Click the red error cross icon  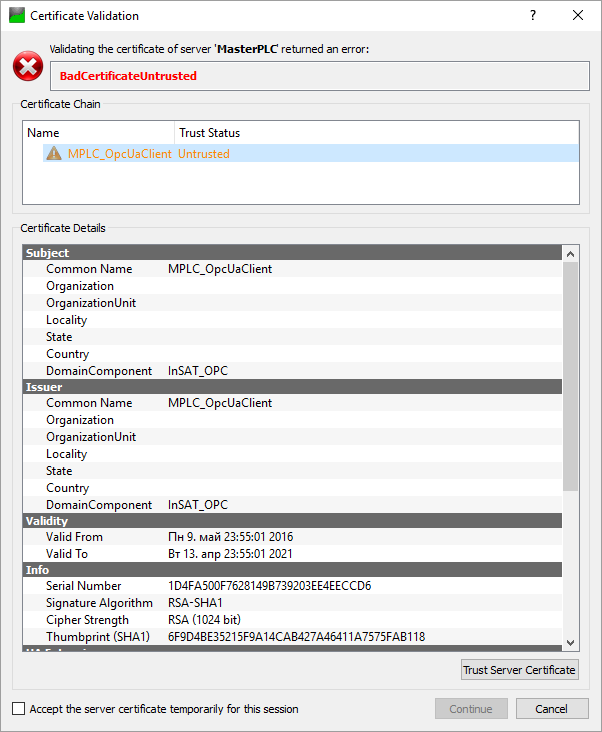click(x=28, y=66)
